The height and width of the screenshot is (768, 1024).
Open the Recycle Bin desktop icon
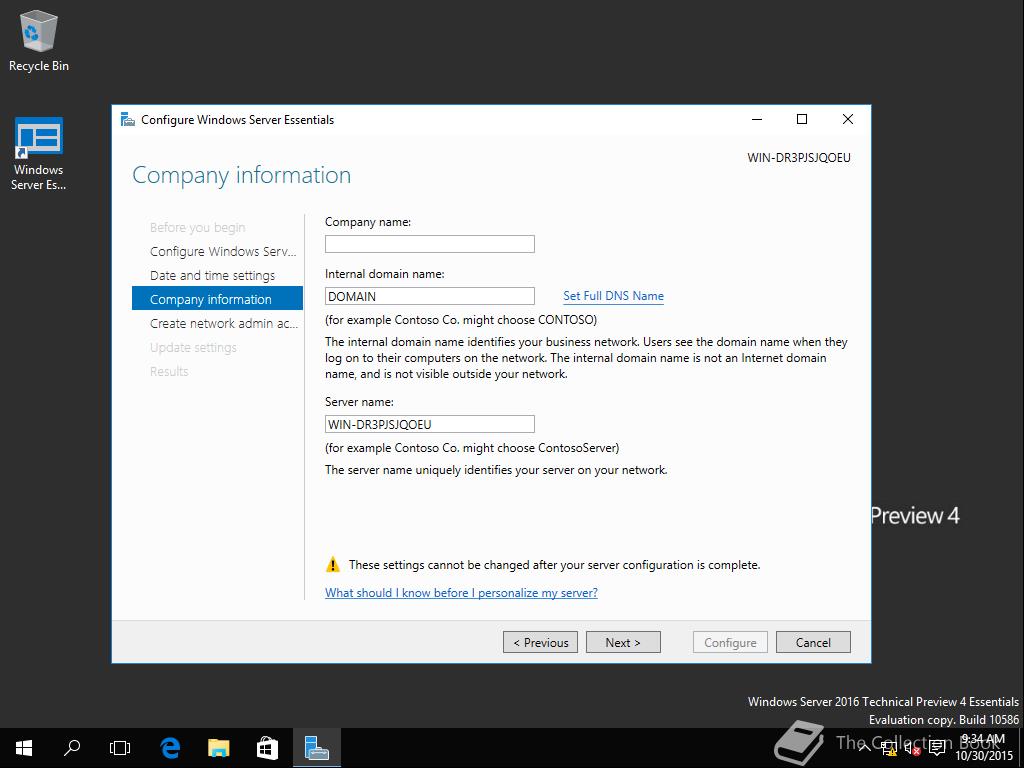pos(39,39)
